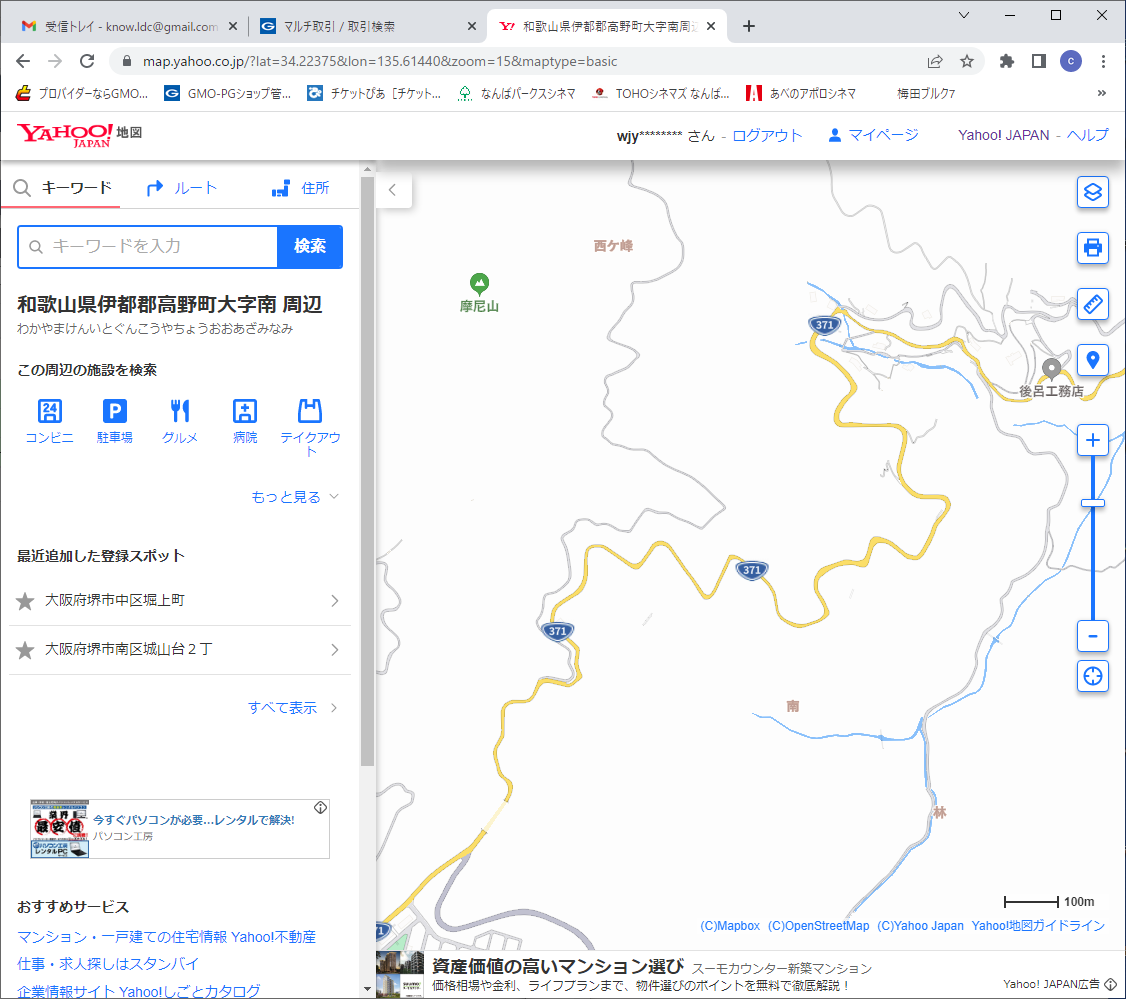Collapse the left sidebar panel
The image size is (1126, 999).
click(393, 190)
